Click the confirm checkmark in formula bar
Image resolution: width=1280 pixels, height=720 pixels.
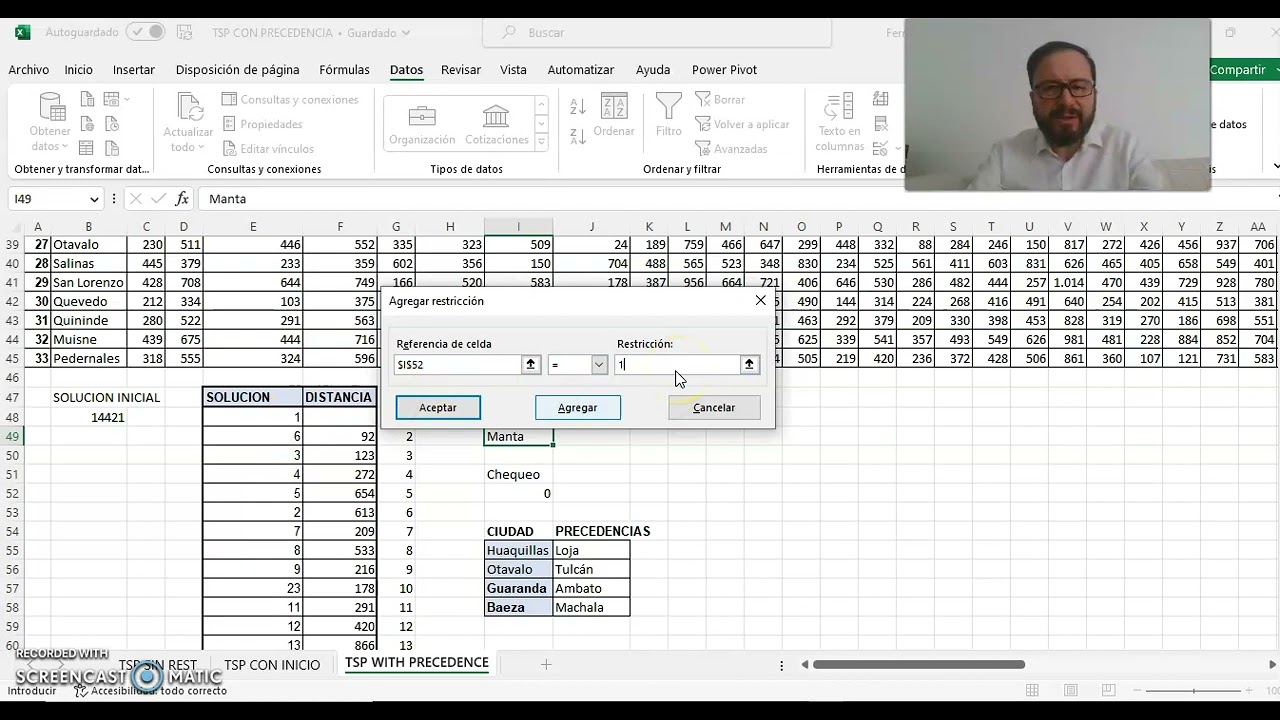158,199
